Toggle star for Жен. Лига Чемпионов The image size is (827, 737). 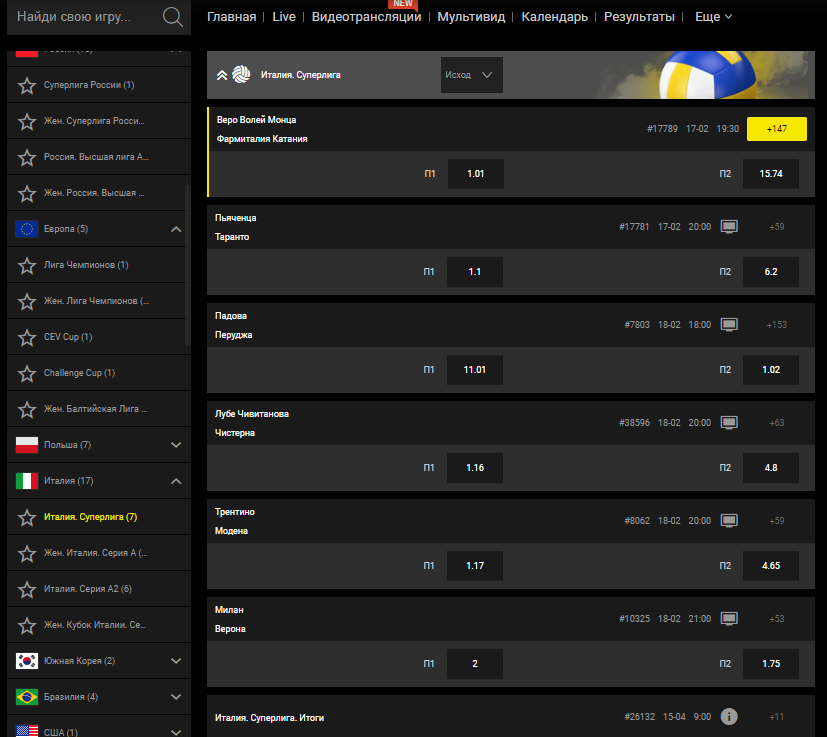pos(27,301)
